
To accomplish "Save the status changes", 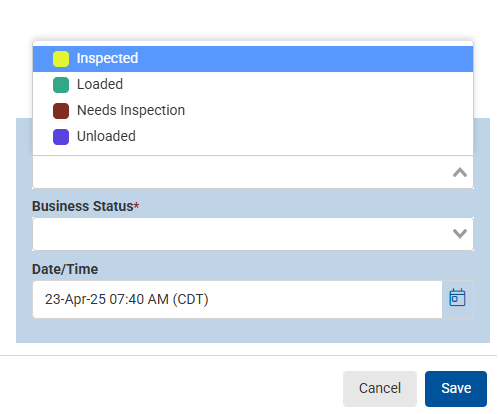I will 456,388.
